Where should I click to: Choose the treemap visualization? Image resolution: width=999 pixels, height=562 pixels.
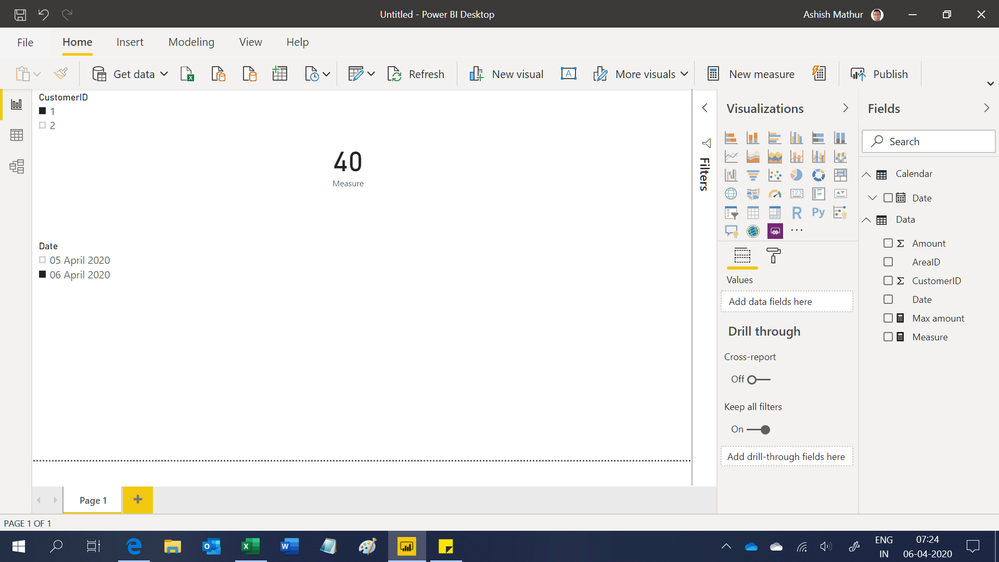click(x=840, y=175)
